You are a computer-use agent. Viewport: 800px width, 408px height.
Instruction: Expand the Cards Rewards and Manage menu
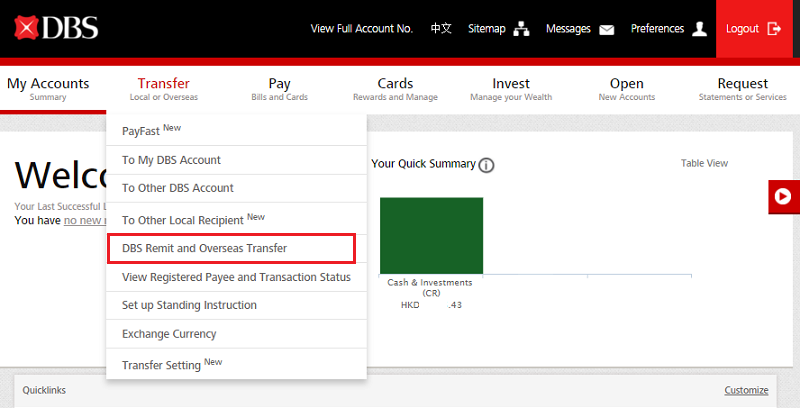pos(395,89)
